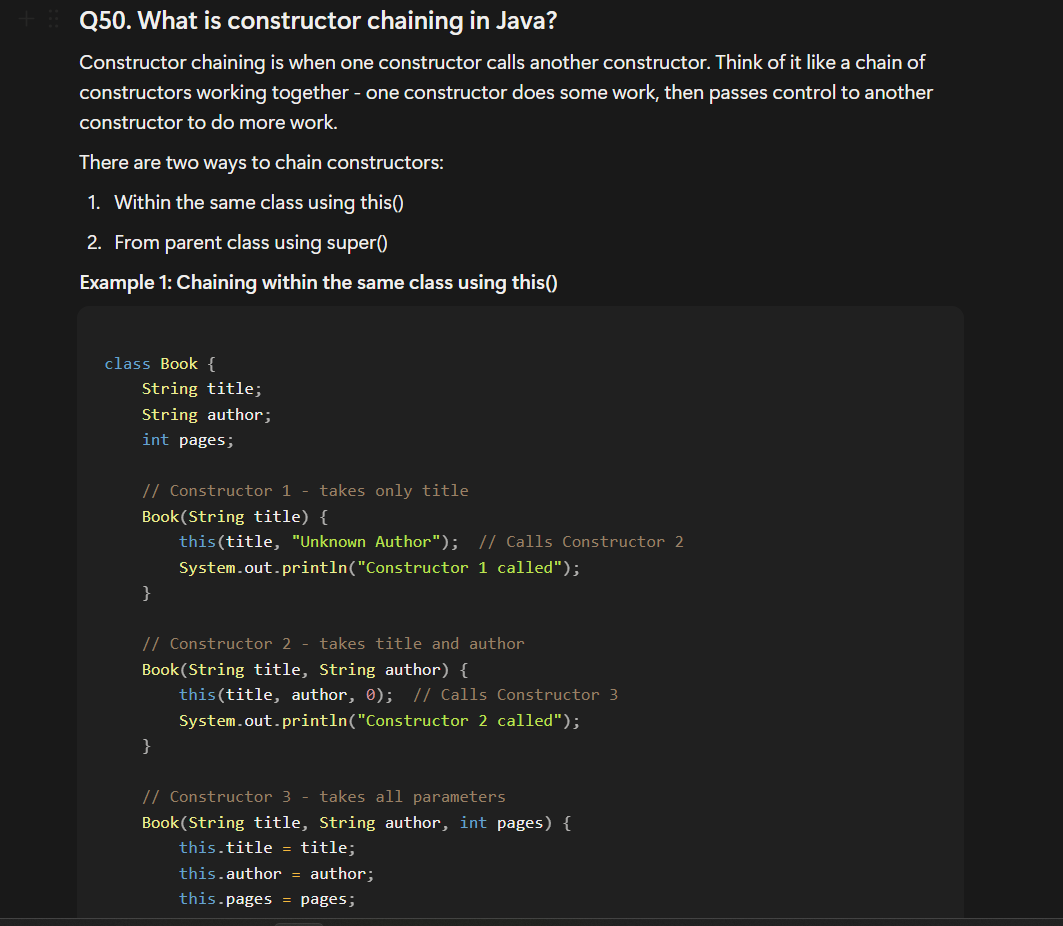Click the println line with "Constructor 1 called"
This screenshot has width=1063, height=926.
pos(380,567)
